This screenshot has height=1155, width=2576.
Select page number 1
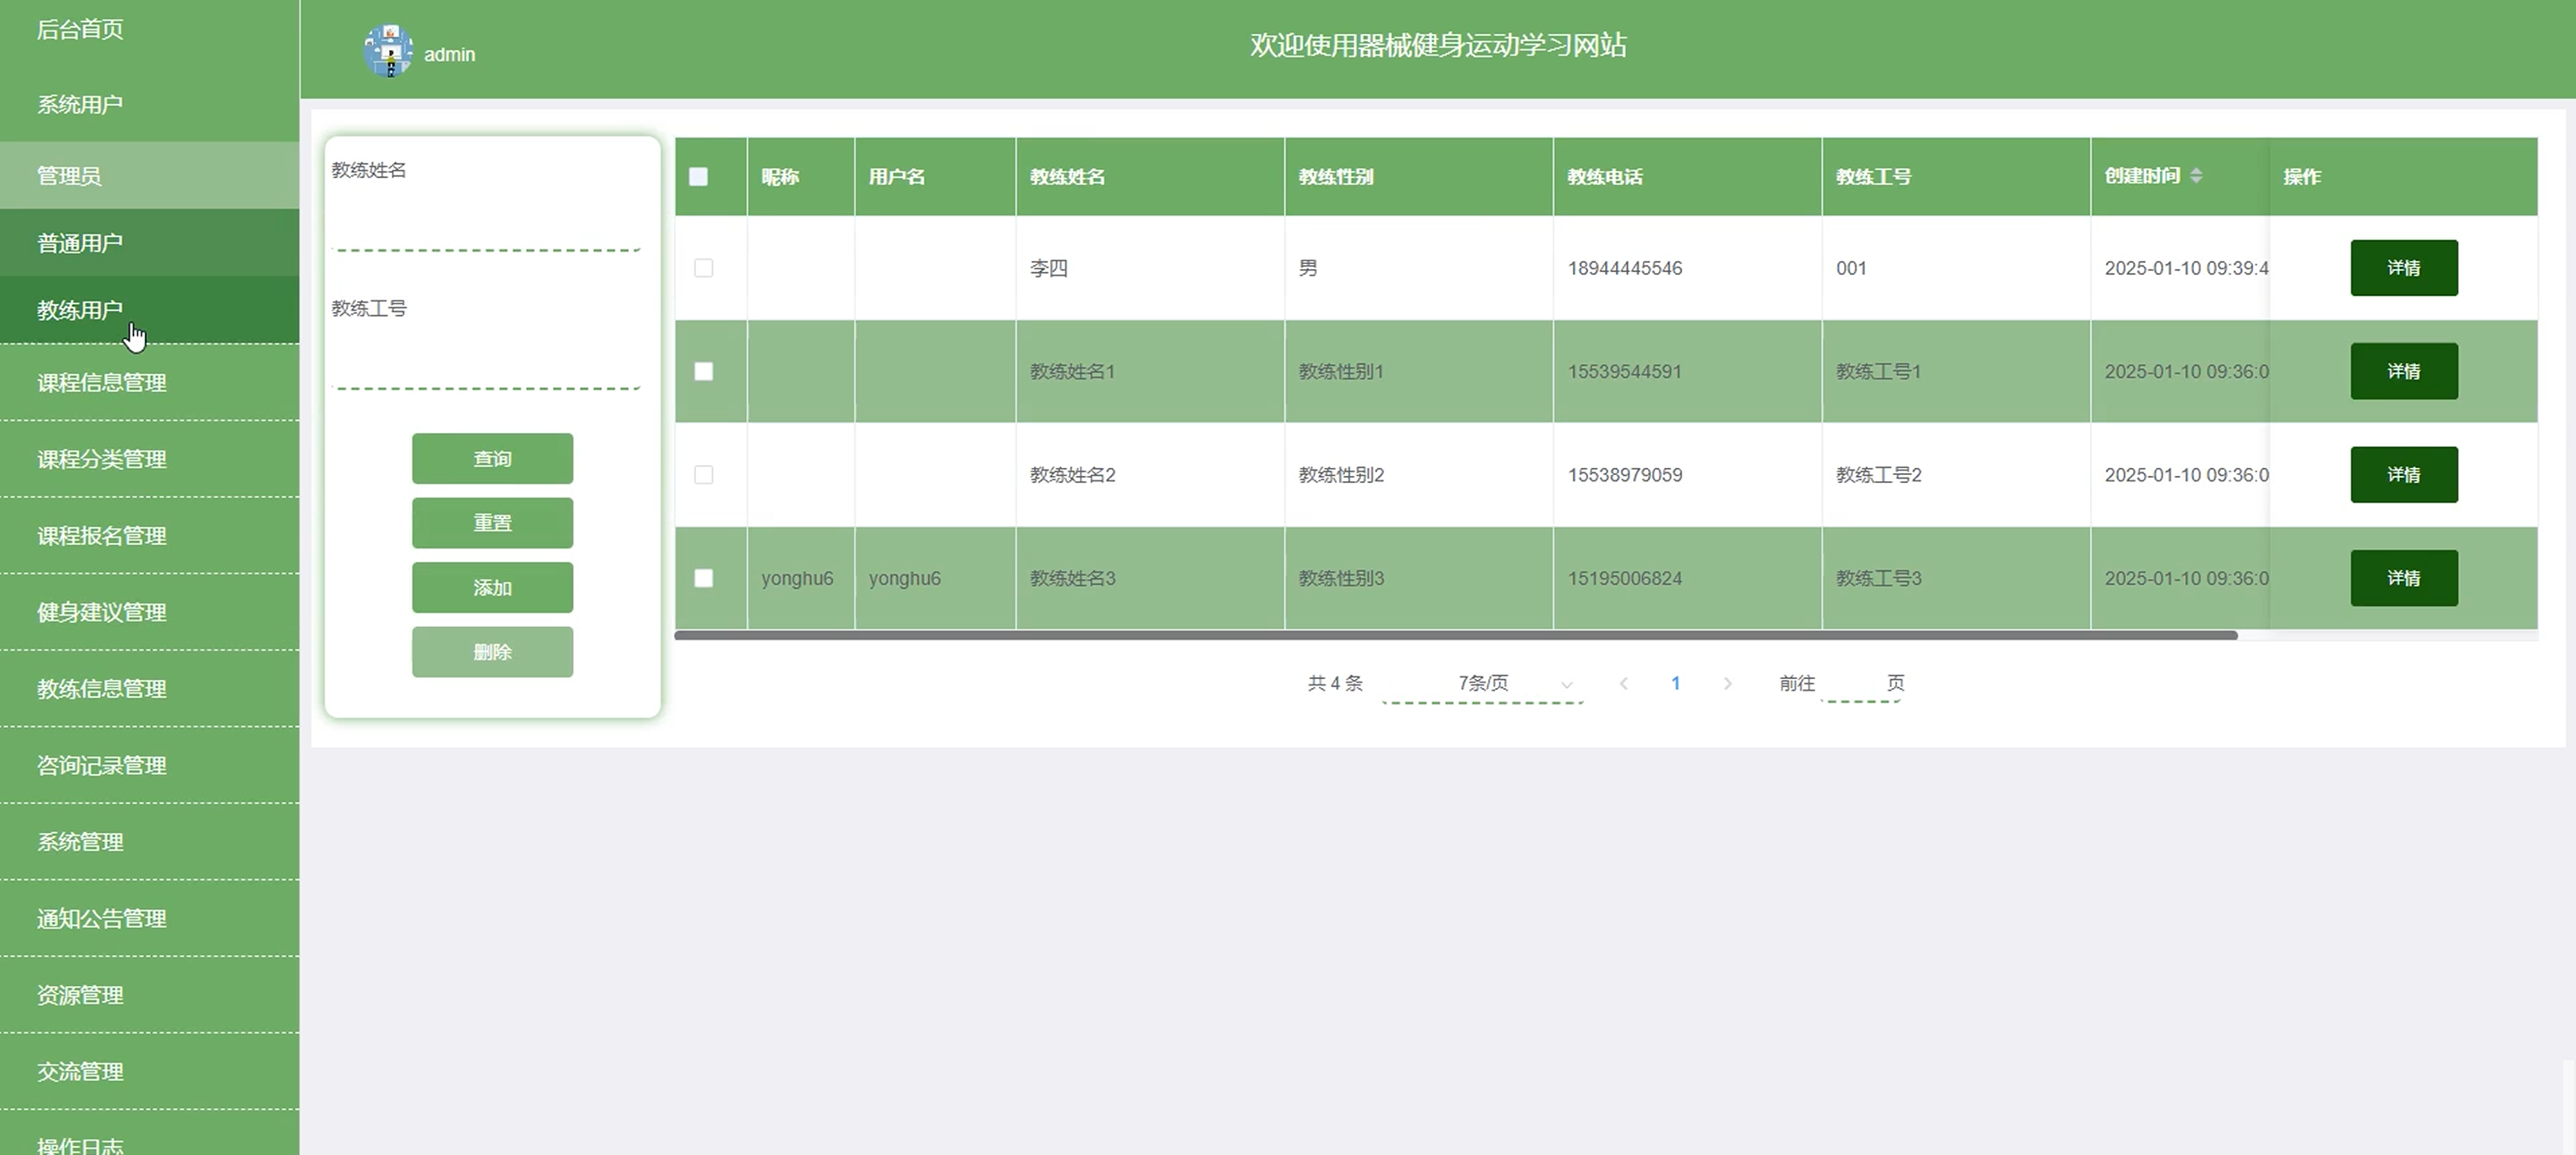tap(1675, 683)
